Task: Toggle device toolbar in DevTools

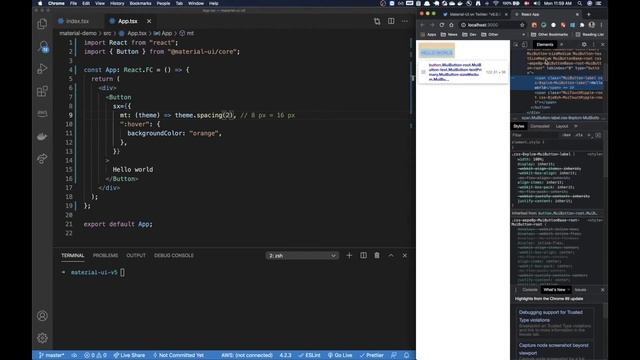Action: pyautogui.click(x=524, y=44)
